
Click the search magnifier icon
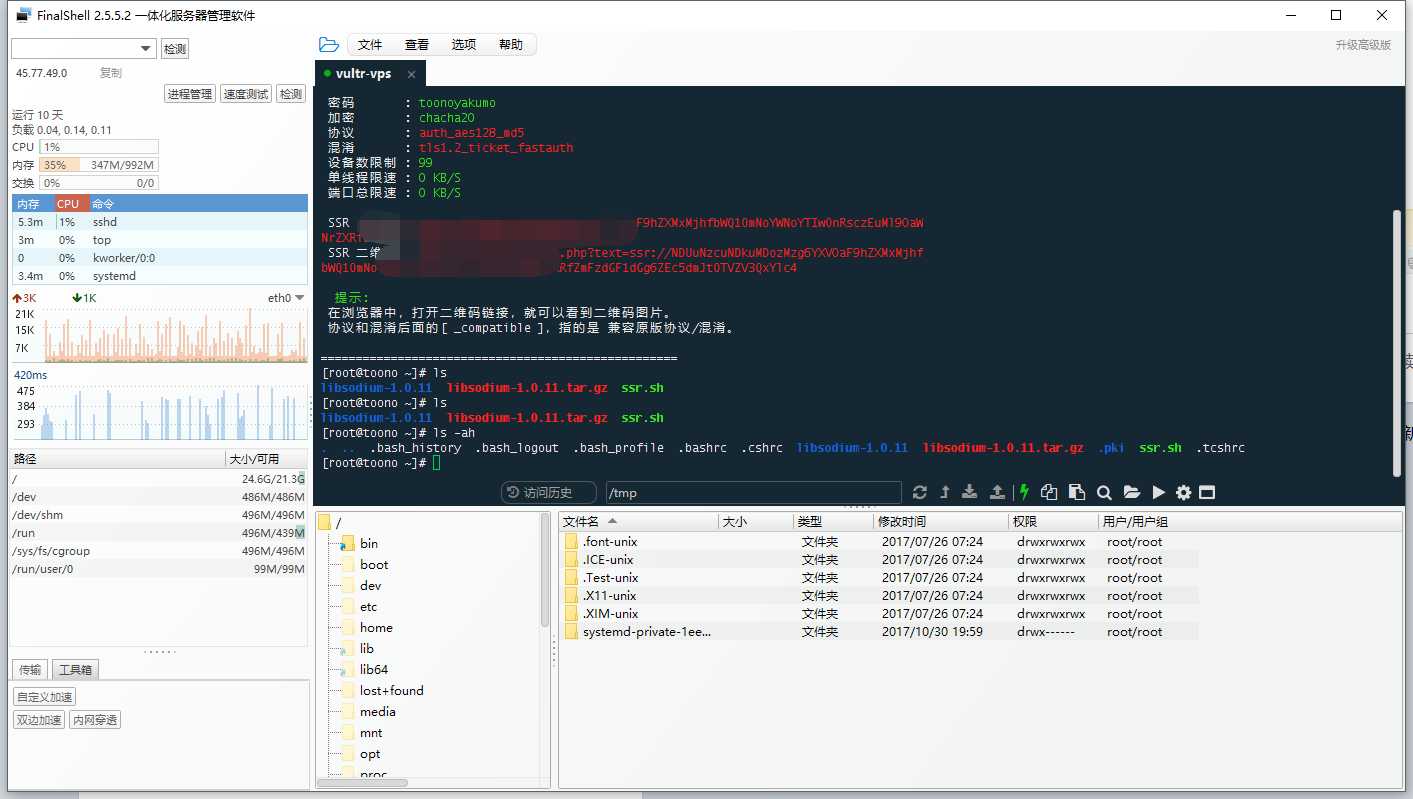coord(1104,492)
